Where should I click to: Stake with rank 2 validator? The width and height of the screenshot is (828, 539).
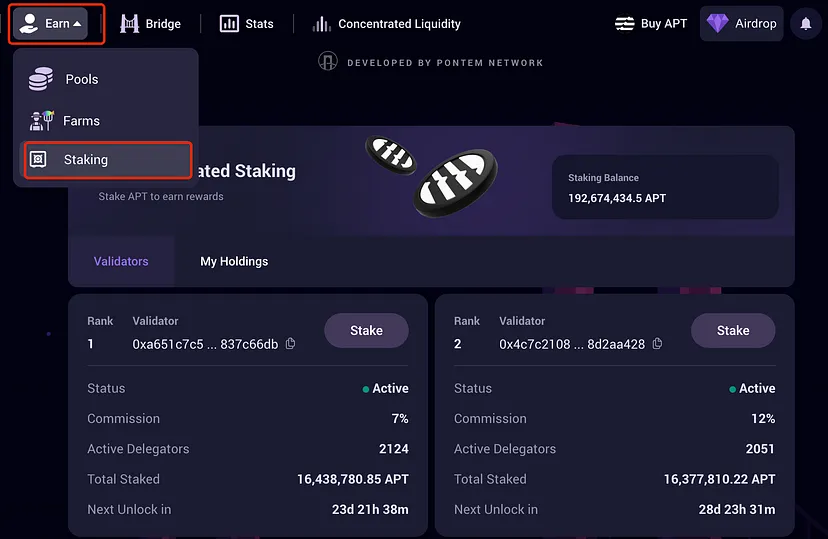tap(733, 330)
